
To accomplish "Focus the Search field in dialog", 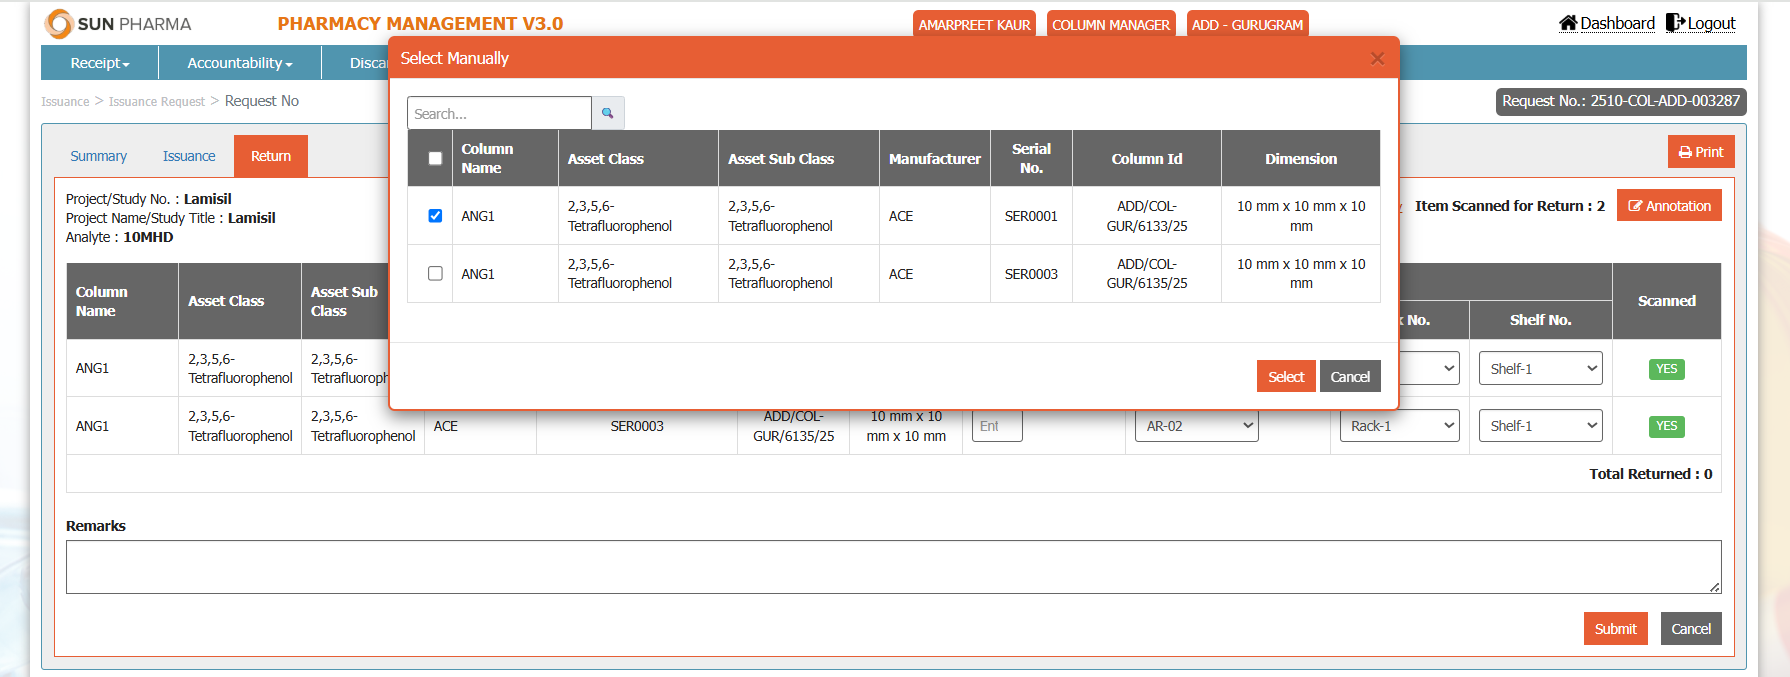I will [x=499, y=113].
